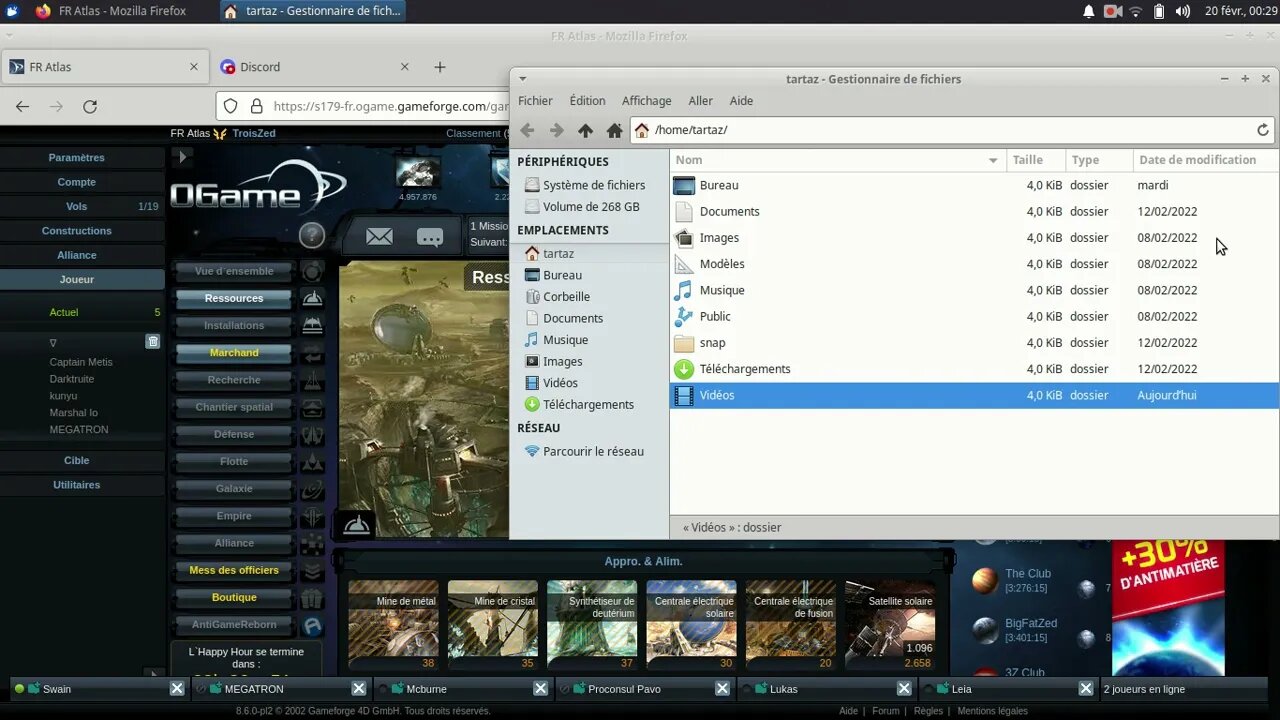Screen dimensions: 1280x720
Task: Click icon beside Chantier spatial menu button
Action: 313,407
